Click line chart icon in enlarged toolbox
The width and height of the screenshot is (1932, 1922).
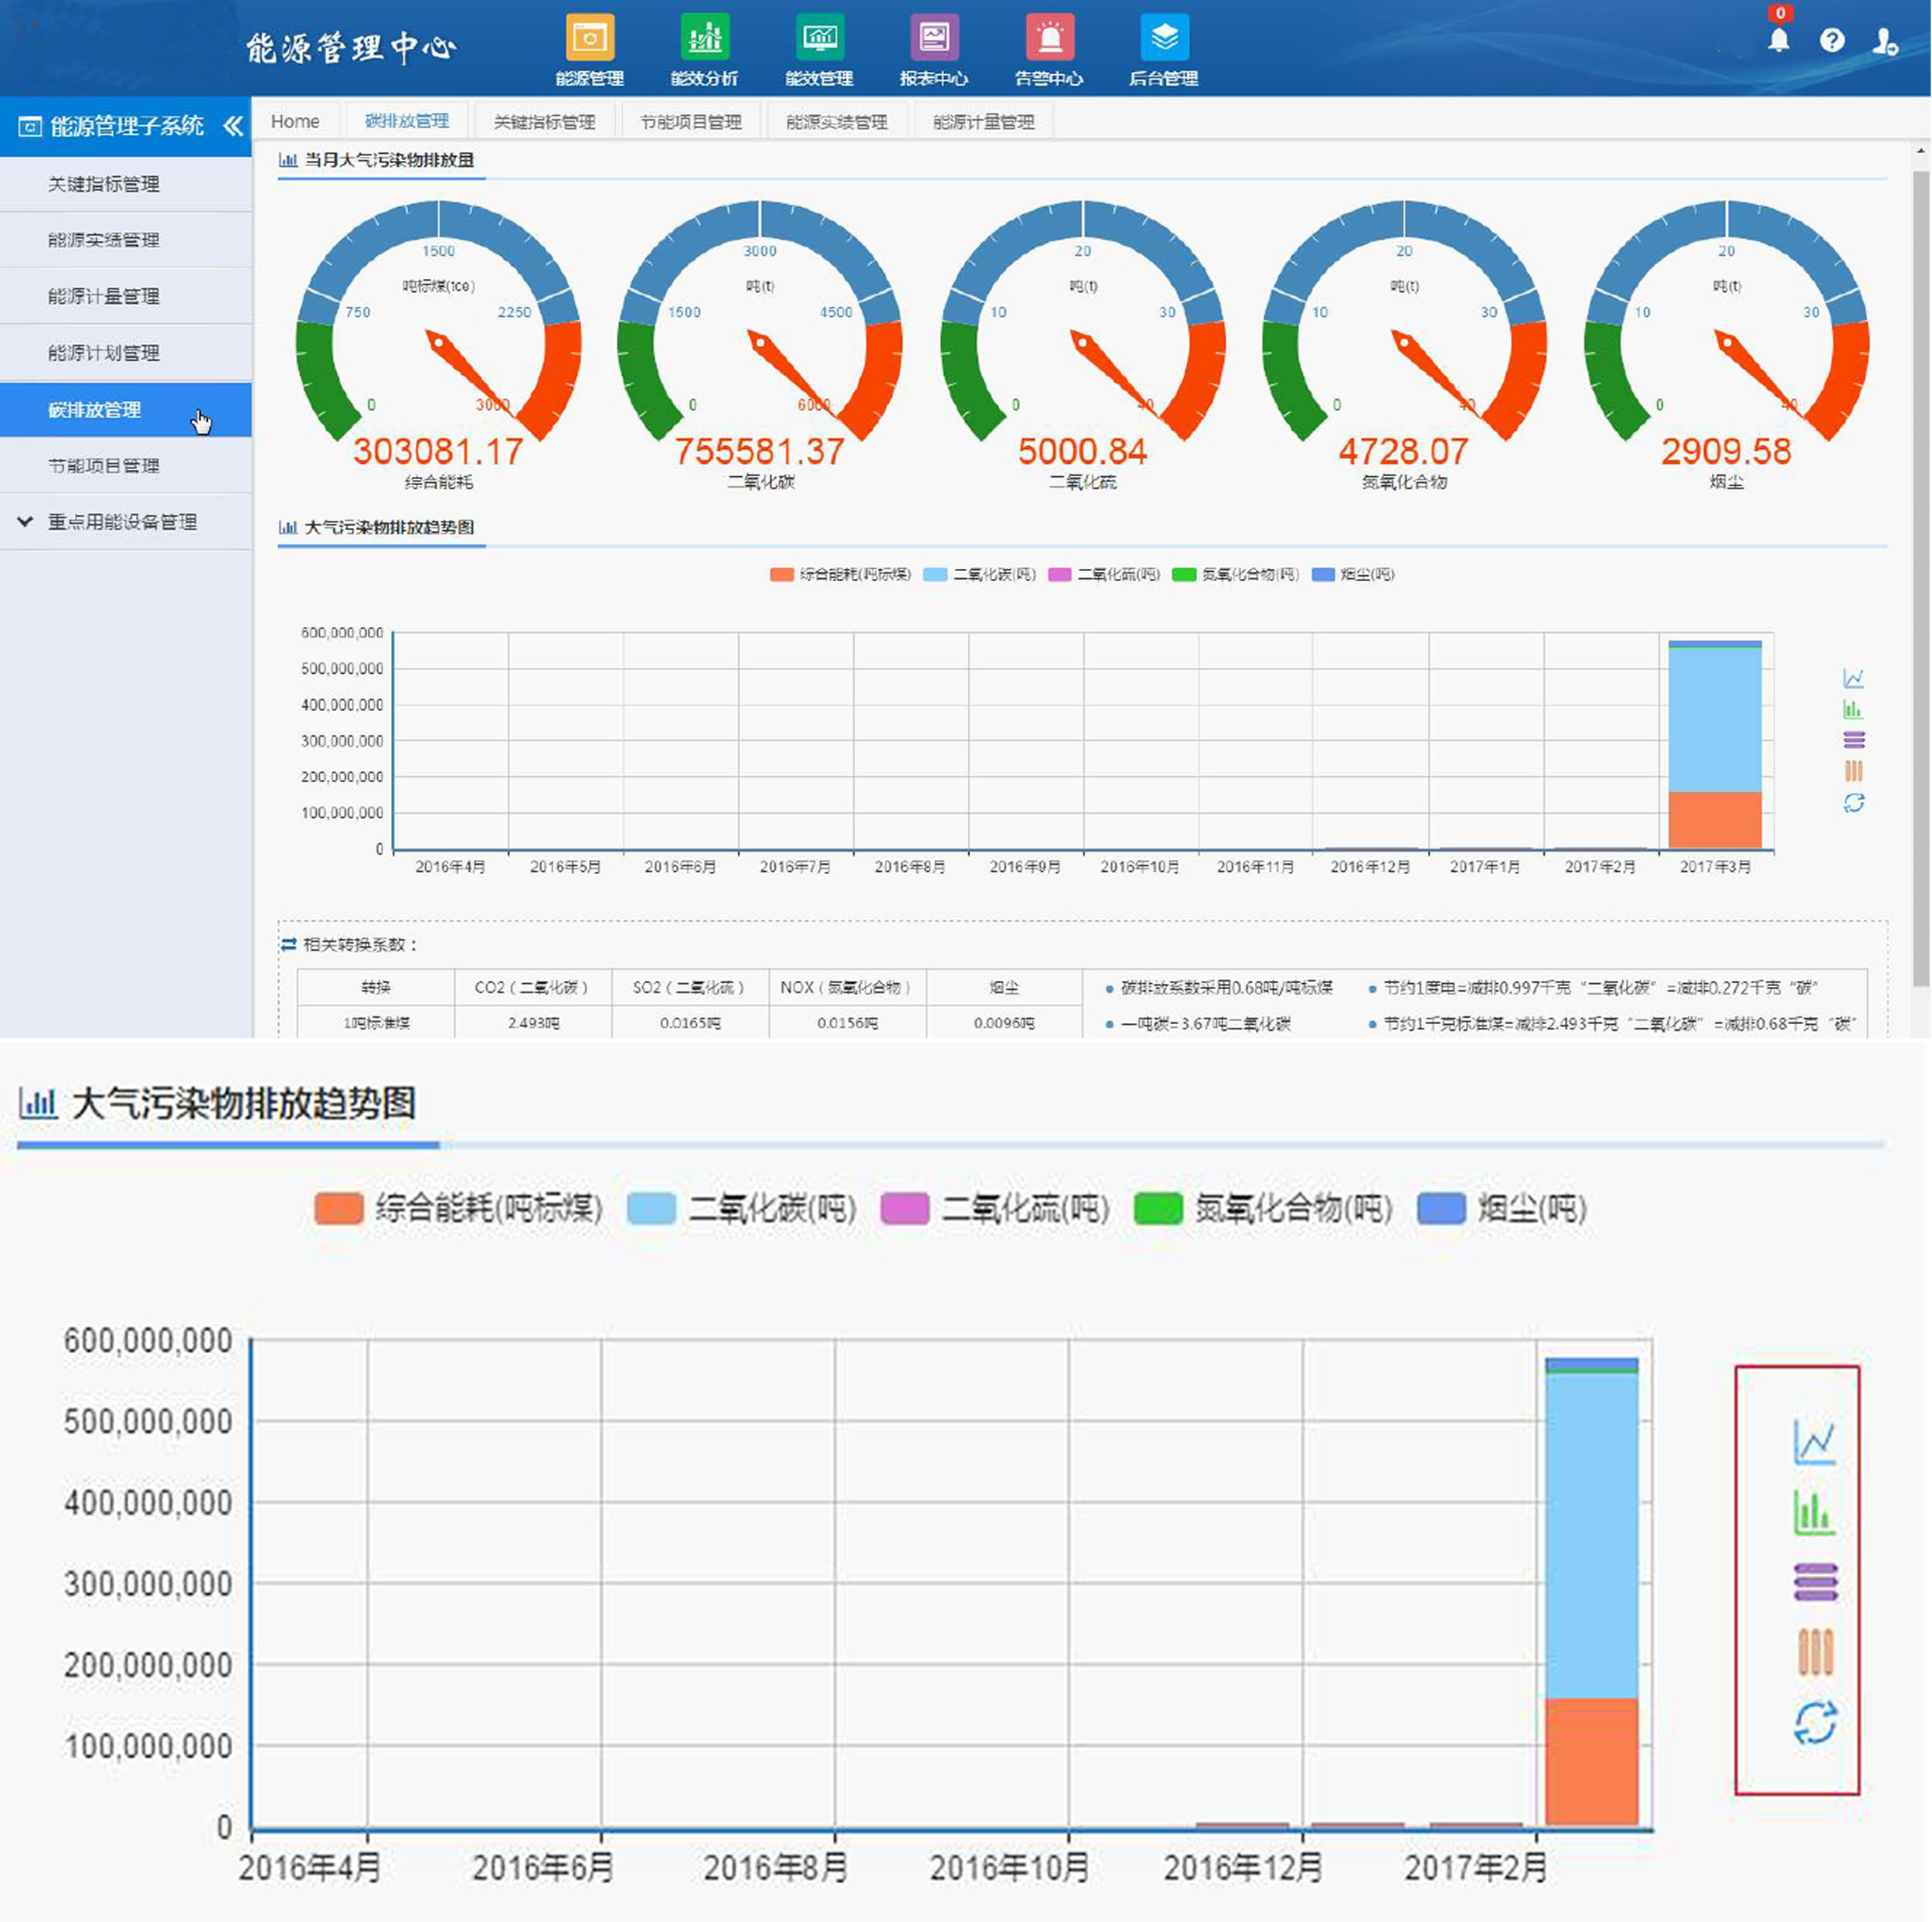tap(1815, 1442)
